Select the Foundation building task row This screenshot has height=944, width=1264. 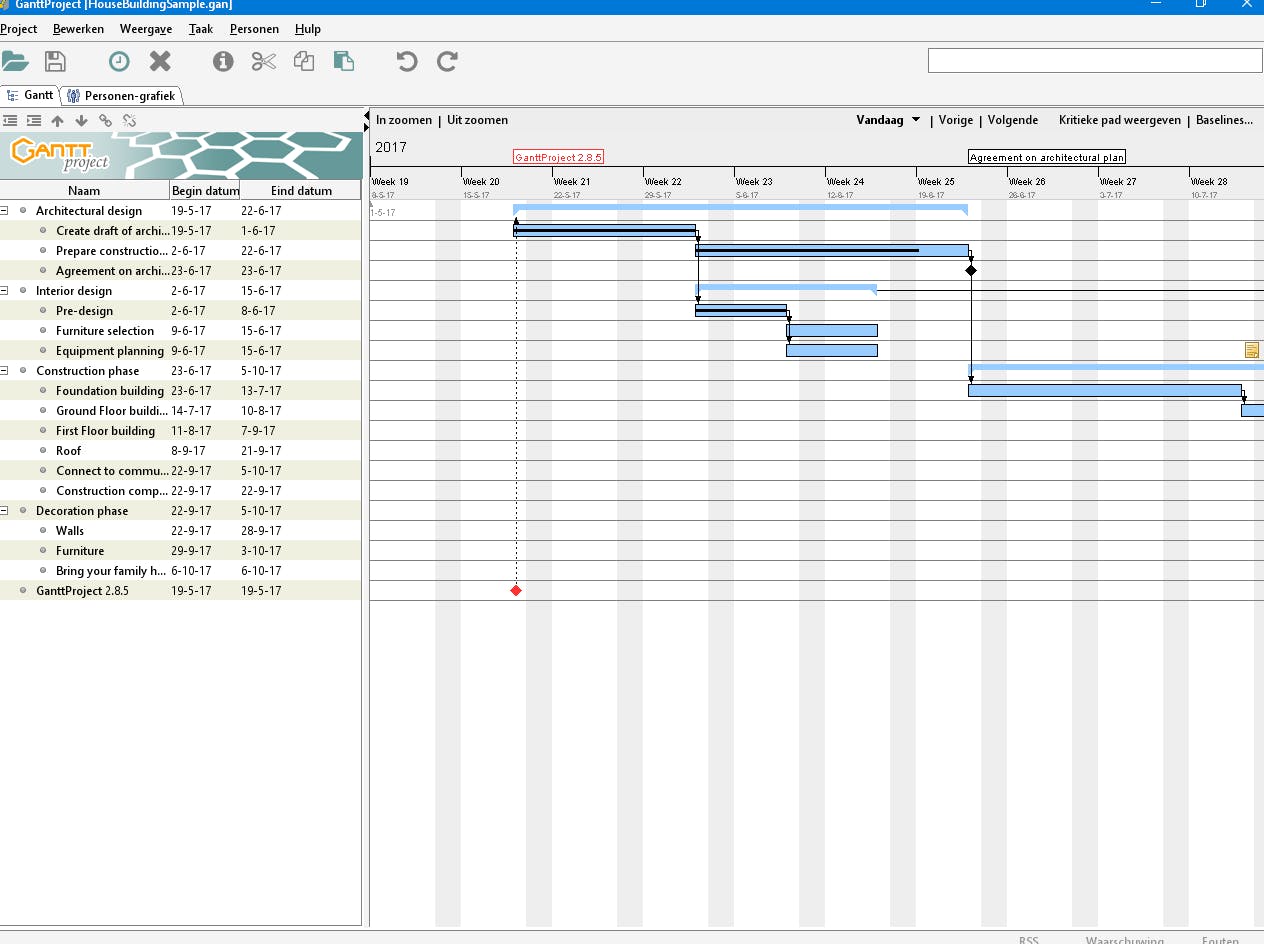[110, 391]
